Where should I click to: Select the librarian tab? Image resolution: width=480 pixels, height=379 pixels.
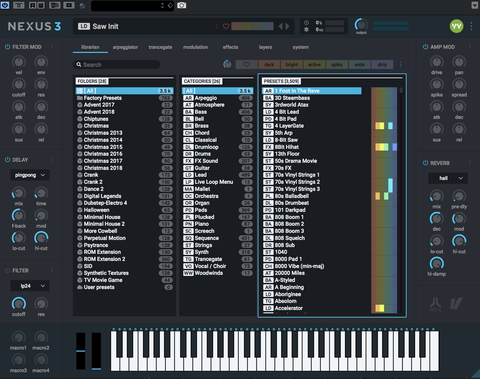90,47
